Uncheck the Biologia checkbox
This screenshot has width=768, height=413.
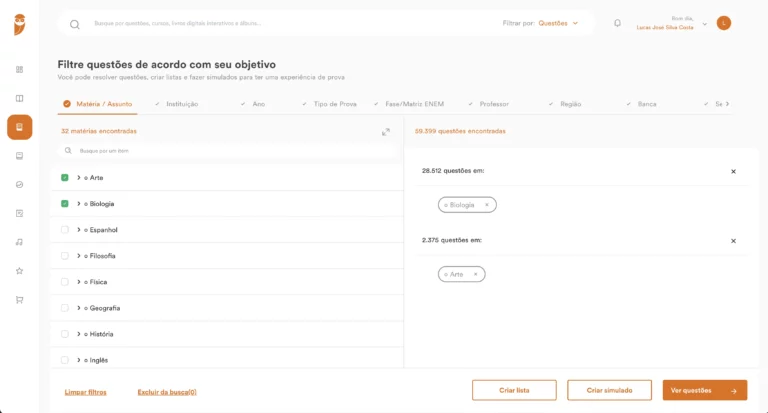65,203
